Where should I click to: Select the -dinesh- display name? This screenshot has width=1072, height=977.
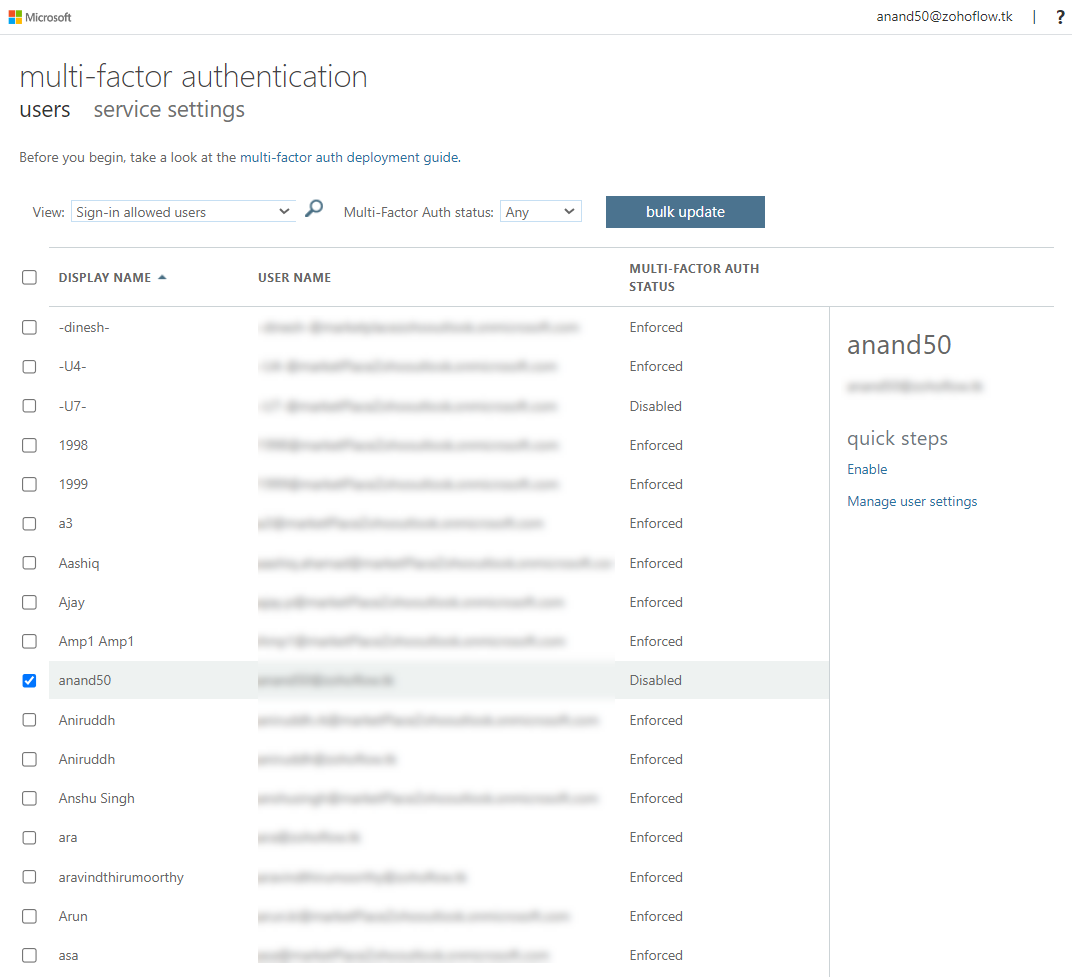point(84,327)
